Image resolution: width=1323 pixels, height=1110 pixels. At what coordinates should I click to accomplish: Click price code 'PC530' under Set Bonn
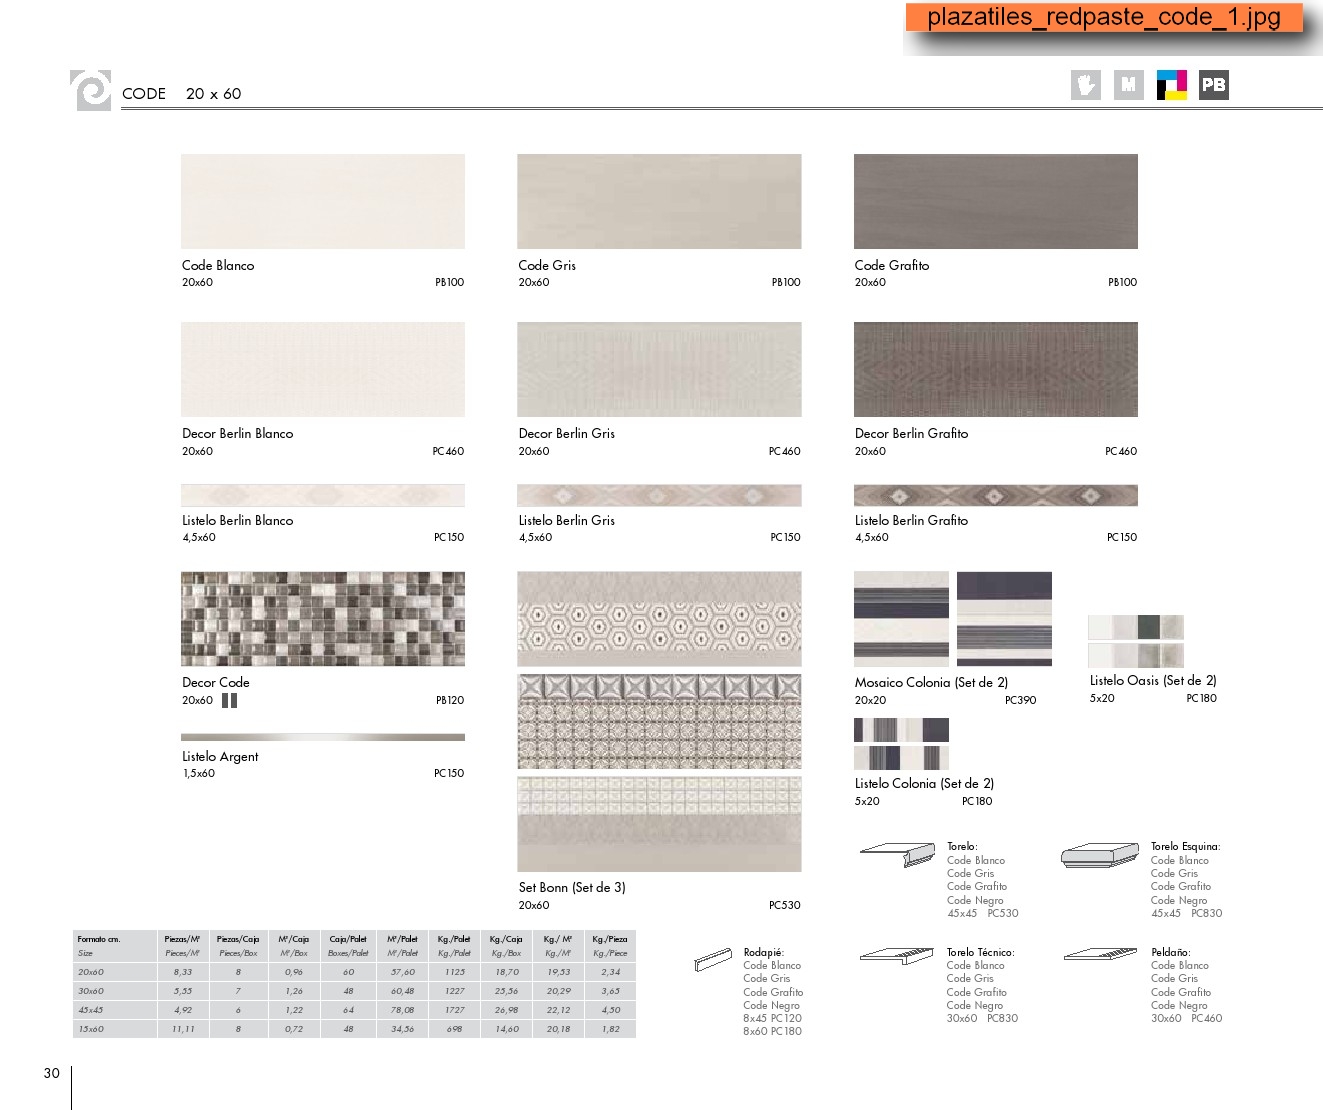click(x=785, y=905)
